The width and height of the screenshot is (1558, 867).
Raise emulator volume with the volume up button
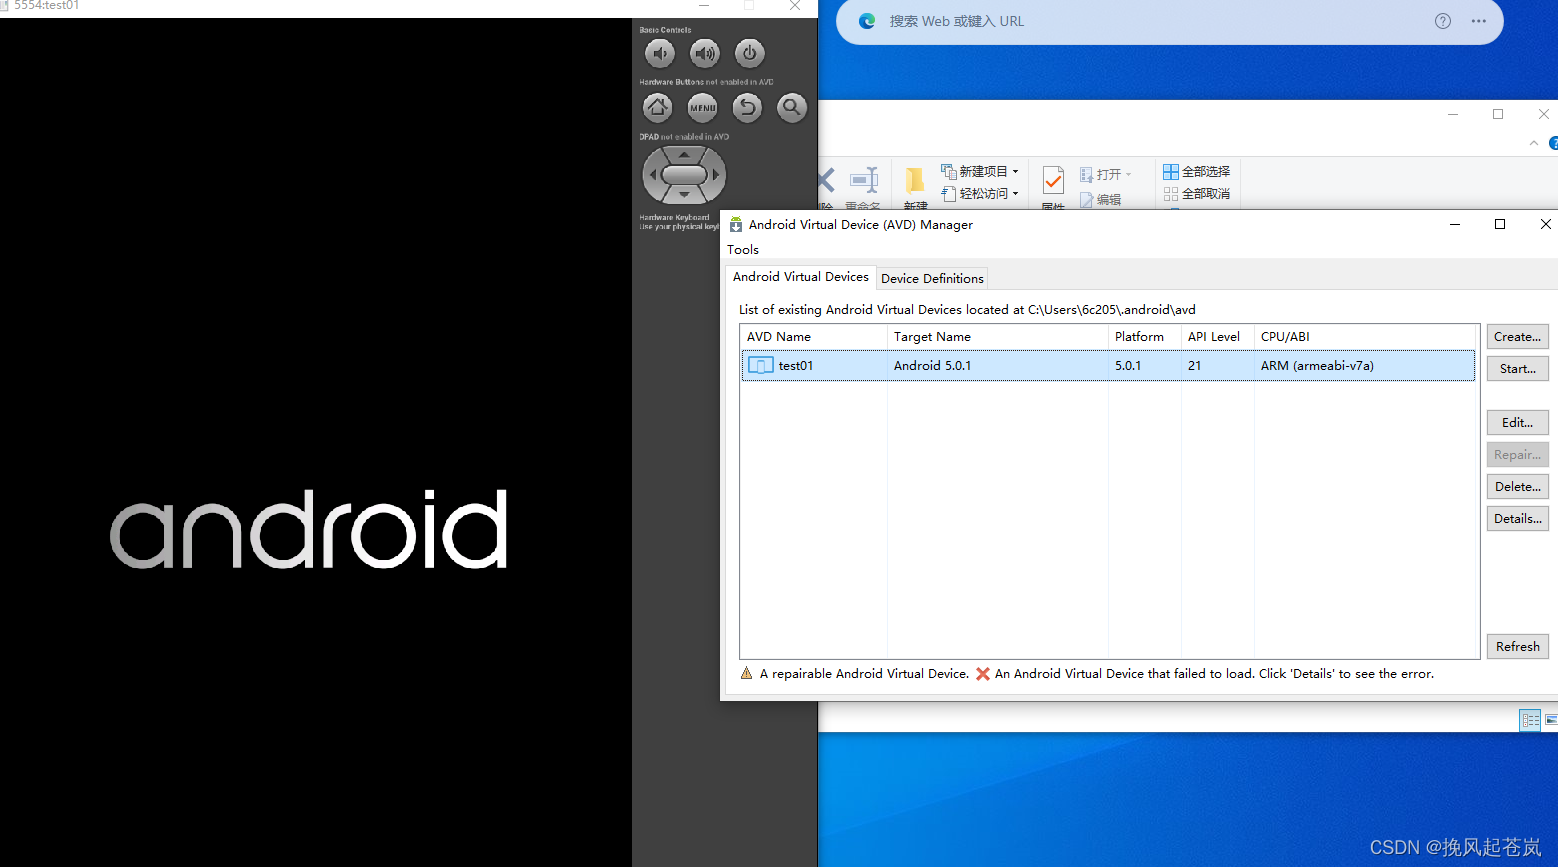tap(705, 53)
